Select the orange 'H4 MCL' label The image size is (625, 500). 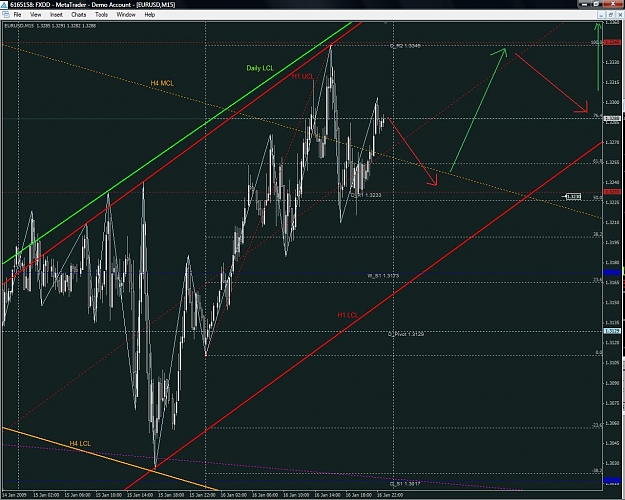tap(162, 83)
